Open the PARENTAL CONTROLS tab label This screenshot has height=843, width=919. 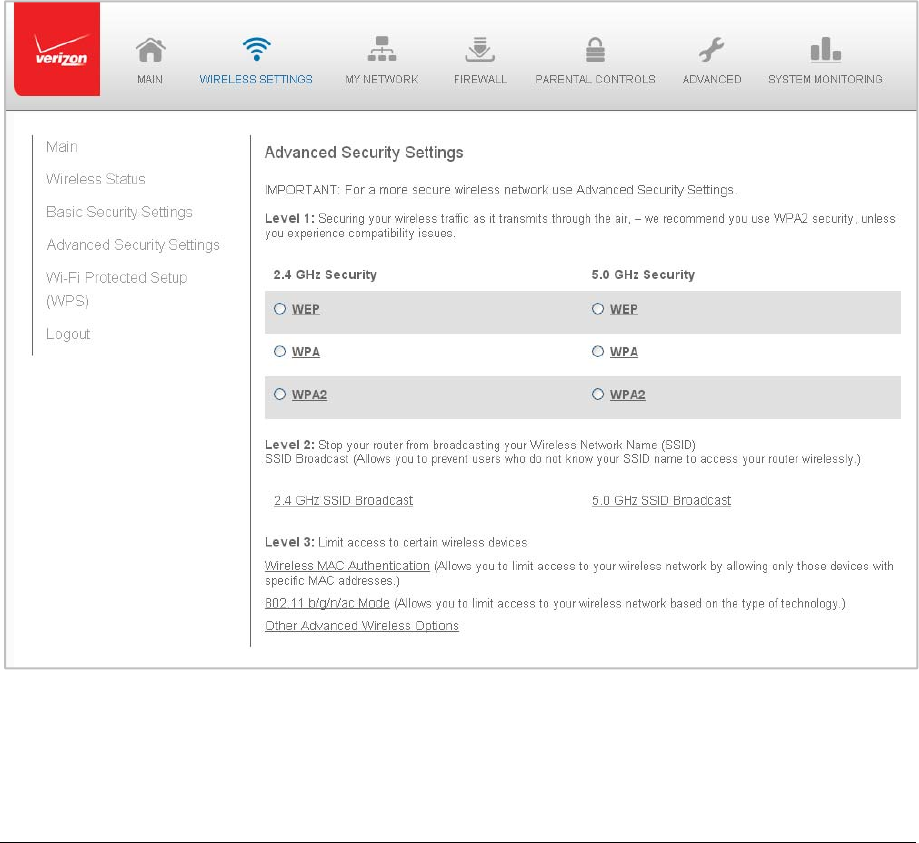[x=595, y=79]
